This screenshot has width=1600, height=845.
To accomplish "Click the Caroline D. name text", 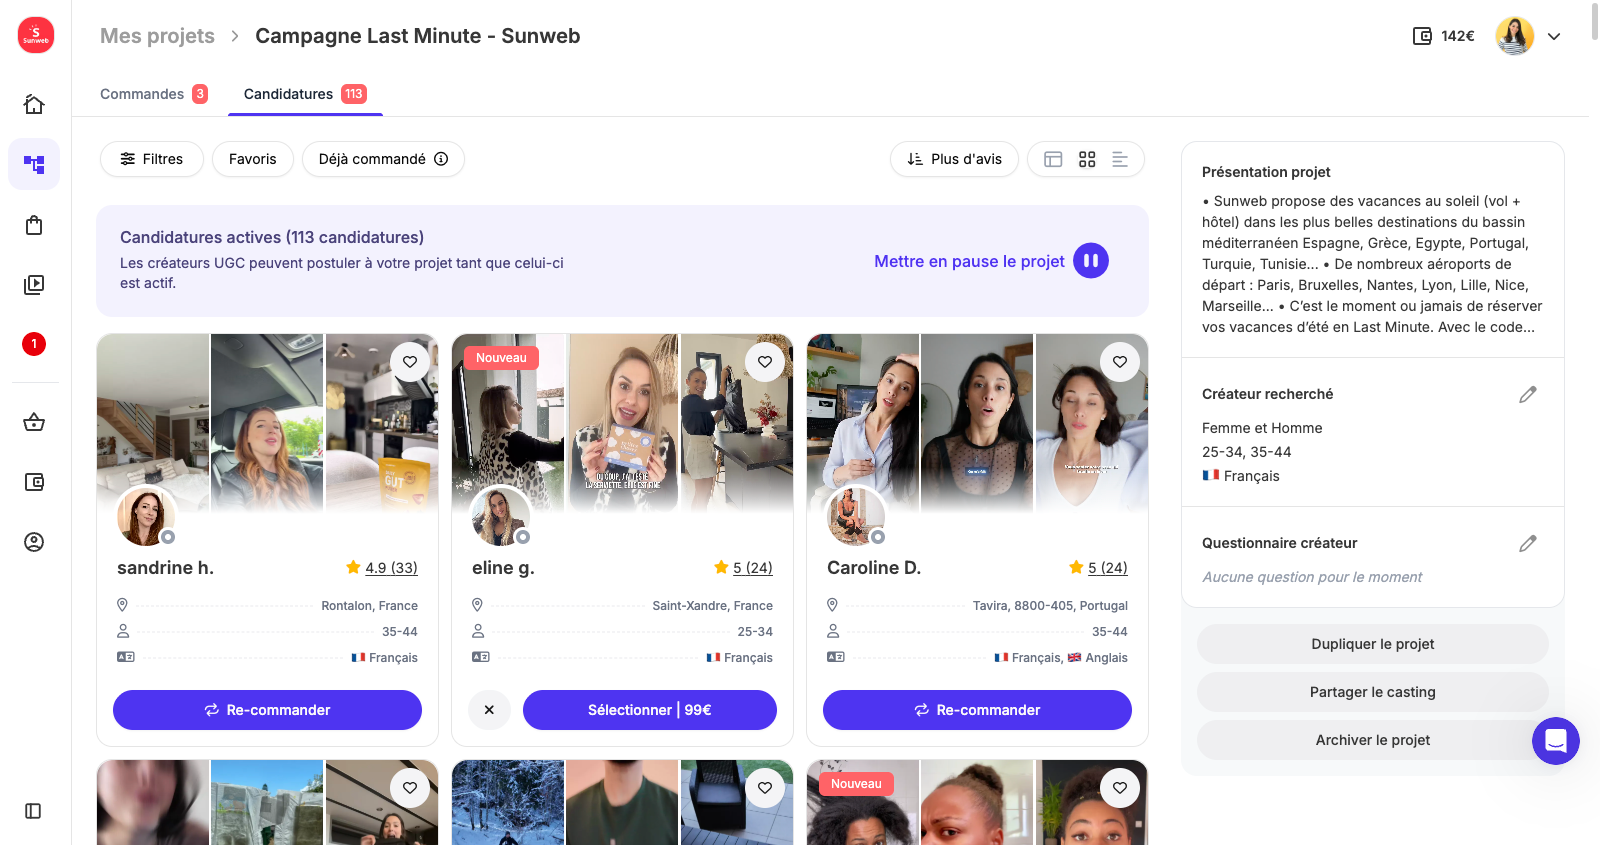I will pos(874,568).
